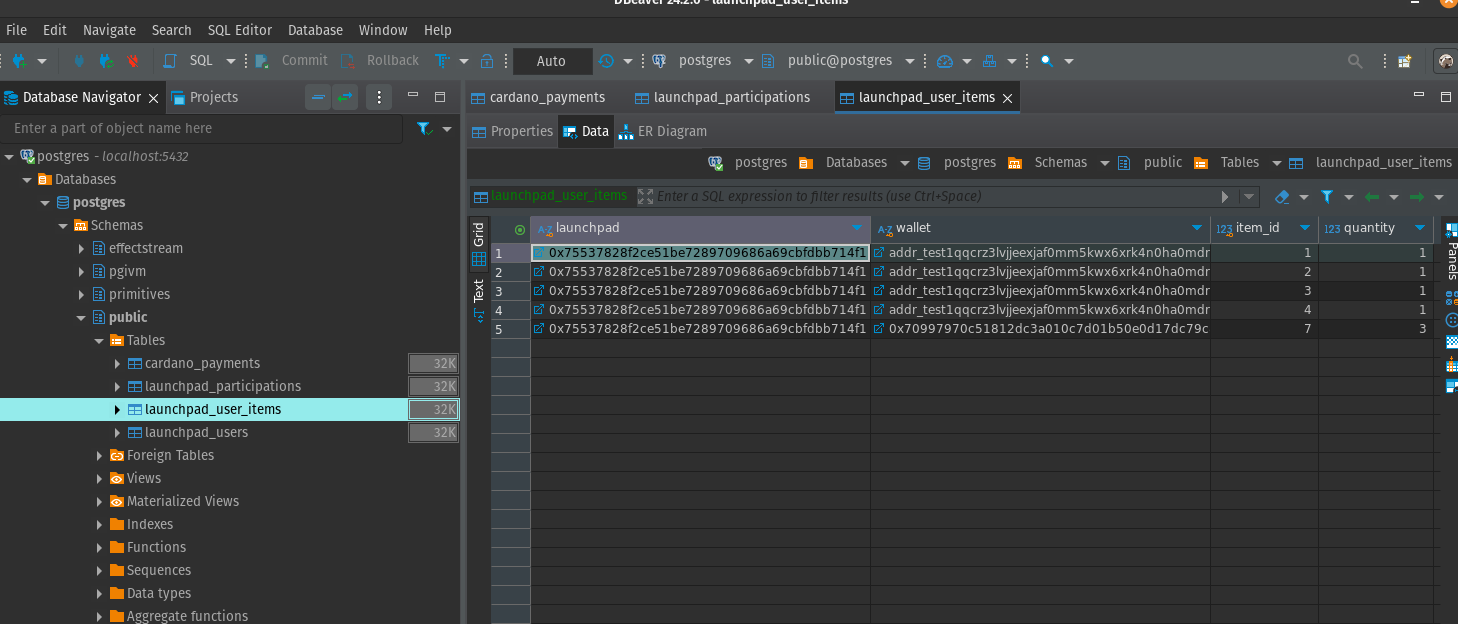Click the tools icon in the toolbar

(x=990, y=61)
